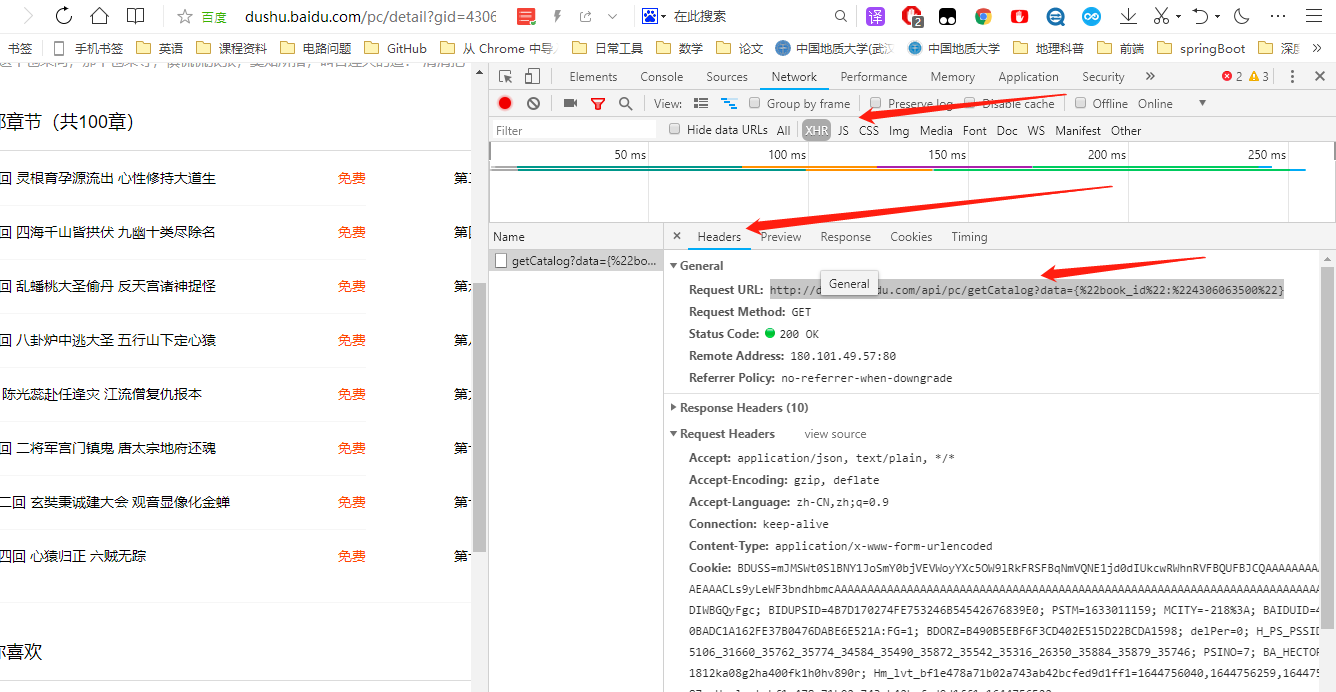Open the springBoot bookmark folder
This screenshot has width=1336, height=692.
(1202, 48)
